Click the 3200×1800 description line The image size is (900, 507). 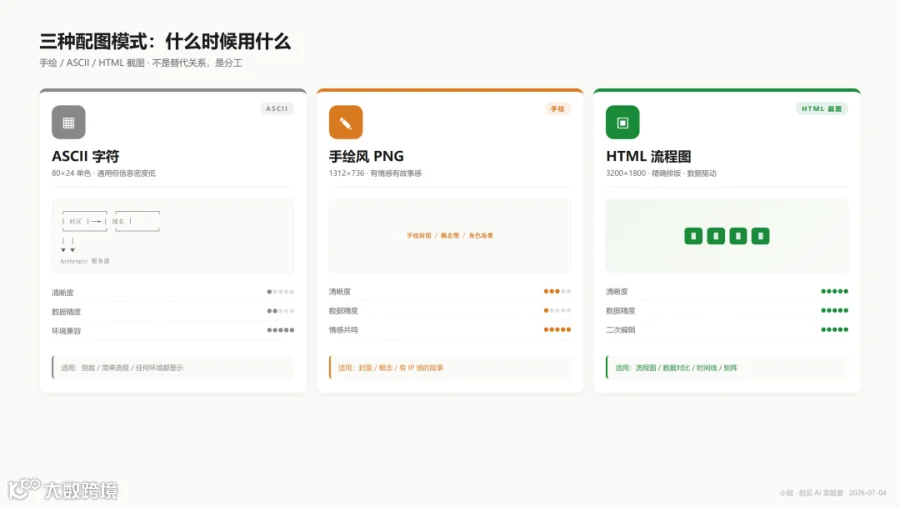tap(661, 173)
